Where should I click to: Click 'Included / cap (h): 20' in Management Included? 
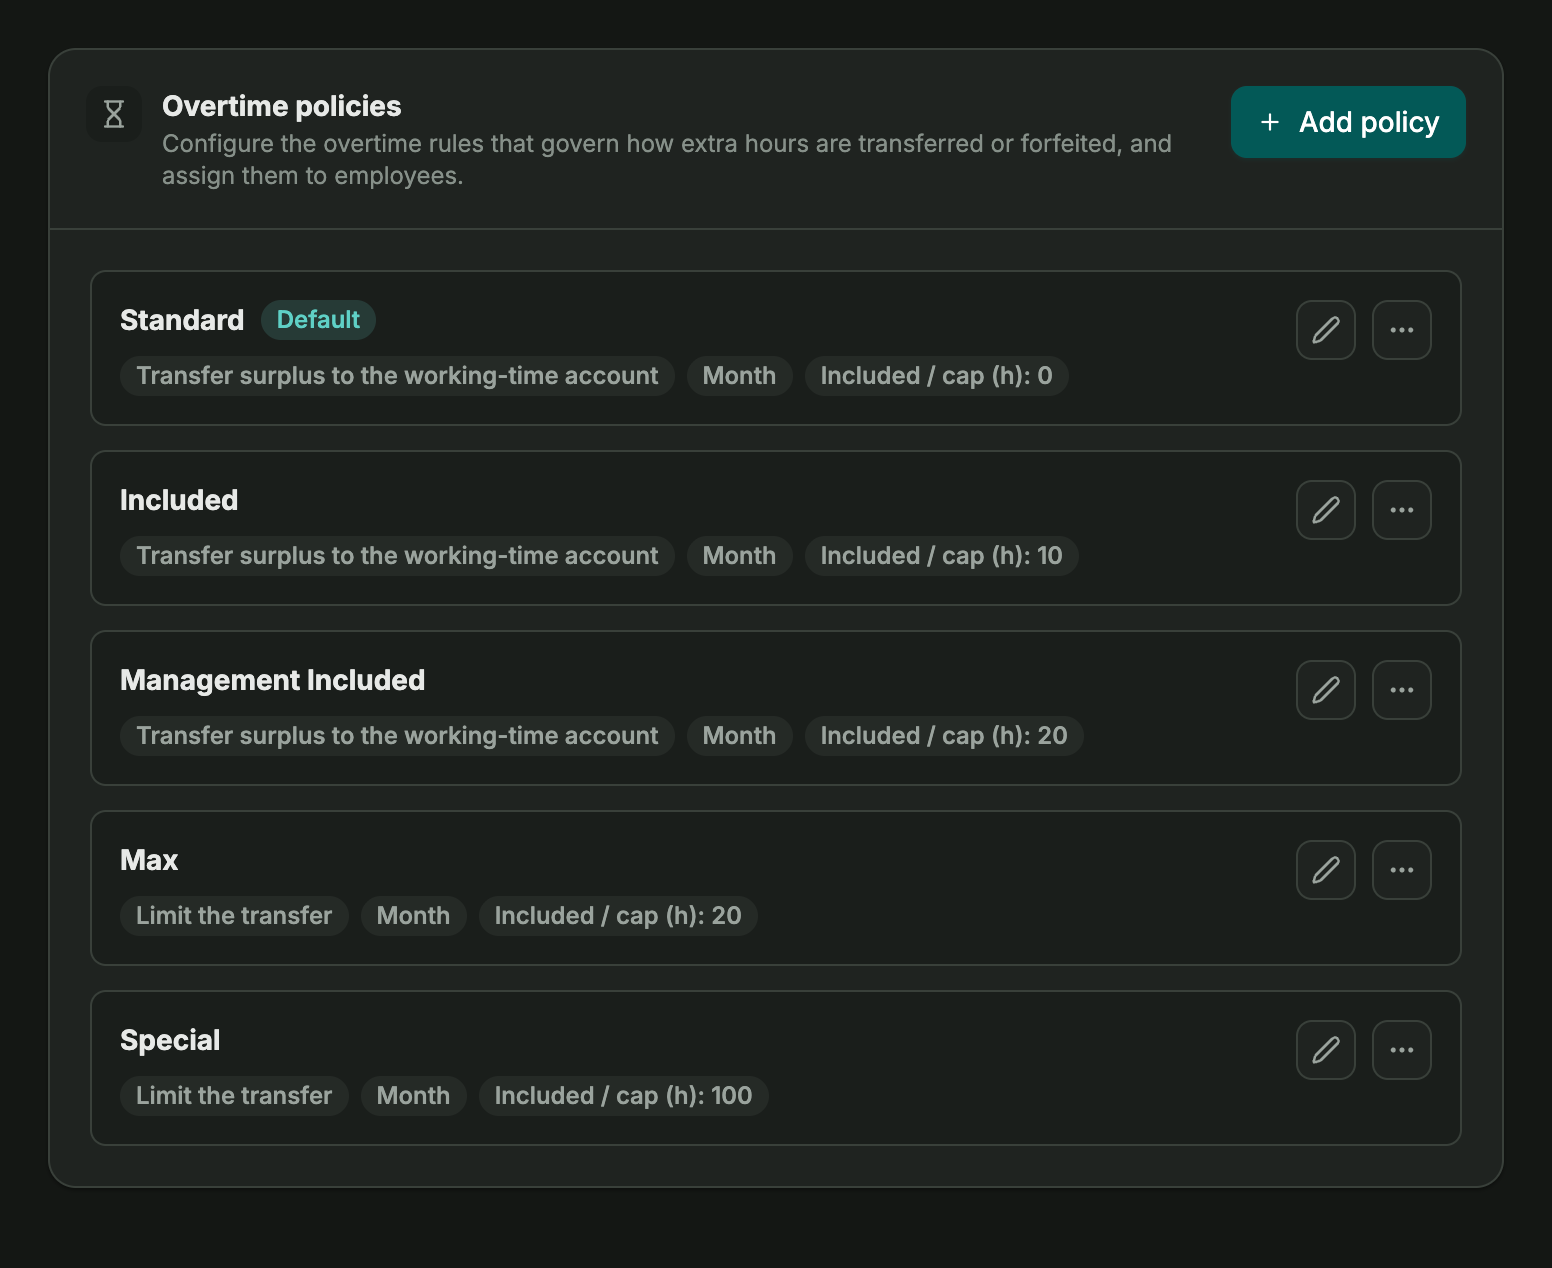pos(944,736)
